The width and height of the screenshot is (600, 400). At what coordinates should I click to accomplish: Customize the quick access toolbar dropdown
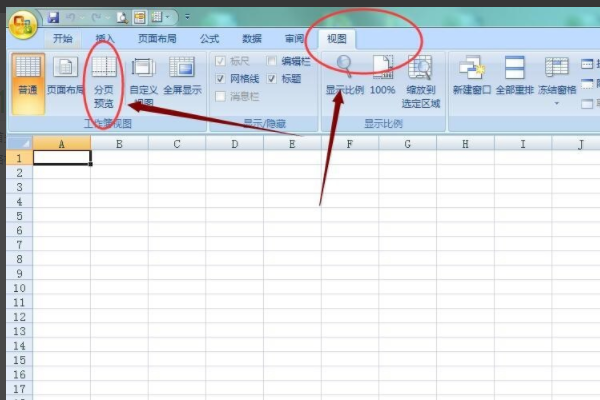click(187, 17)
